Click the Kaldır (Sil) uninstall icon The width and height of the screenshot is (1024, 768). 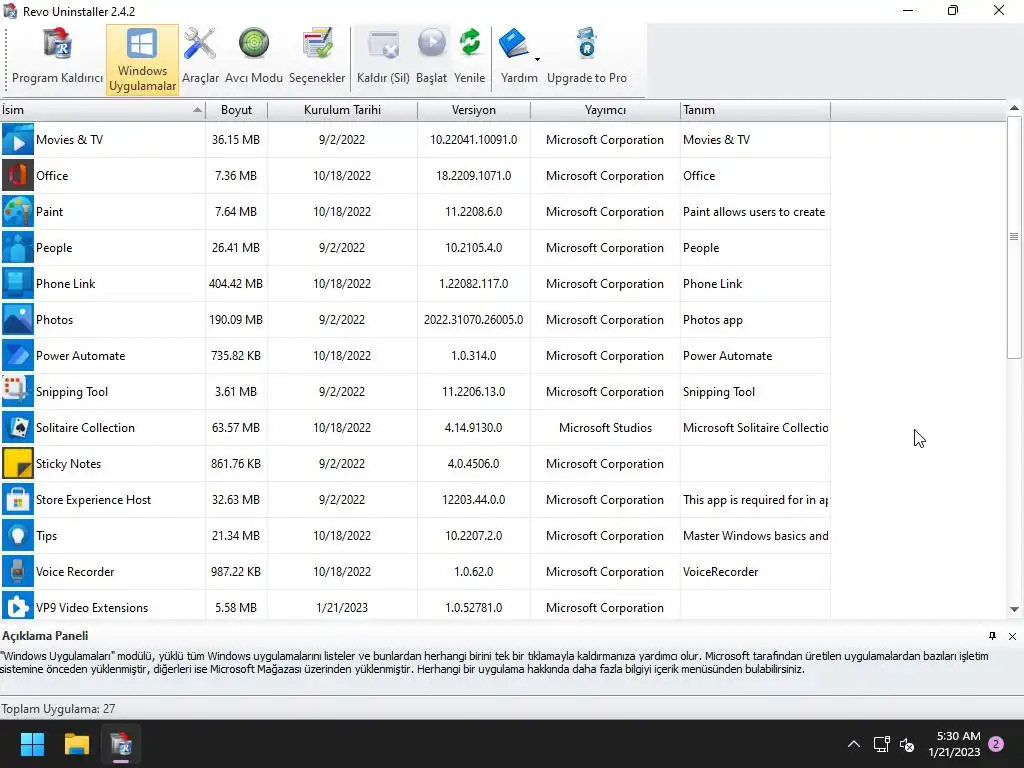[383, 44]
